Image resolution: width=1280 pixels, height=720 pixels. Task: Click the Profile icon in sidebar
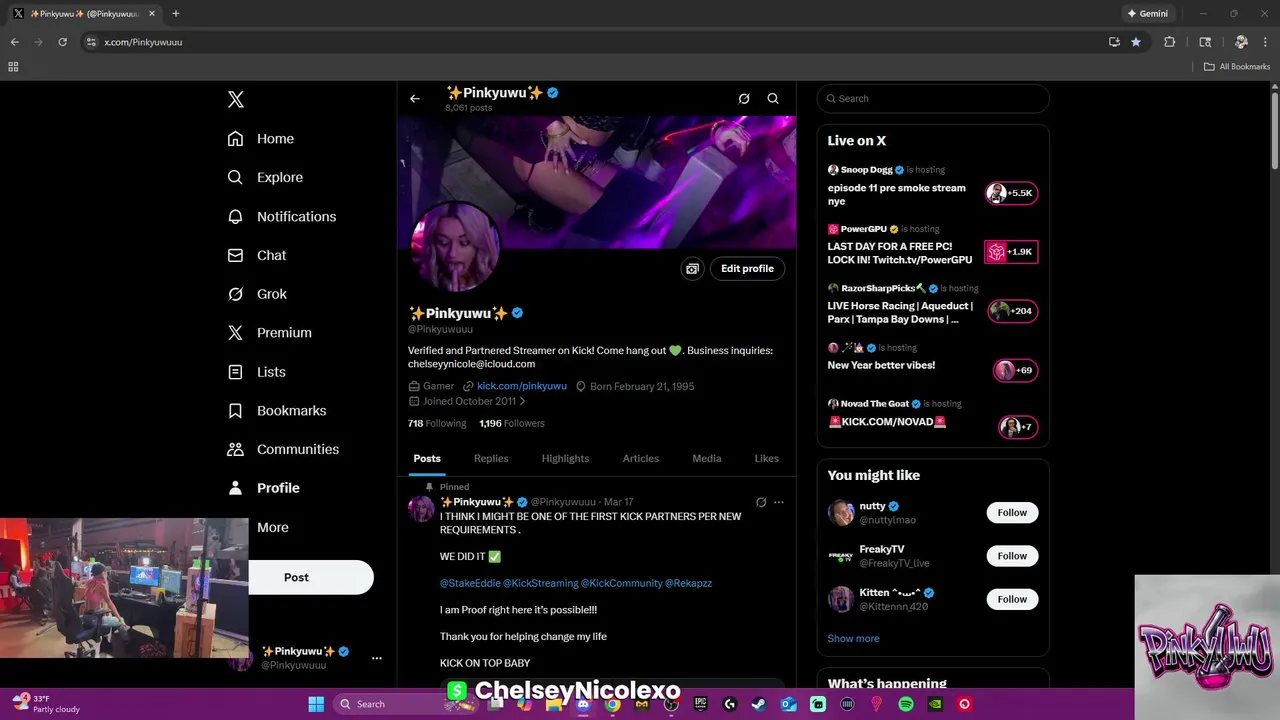click(x=235, y=488)
